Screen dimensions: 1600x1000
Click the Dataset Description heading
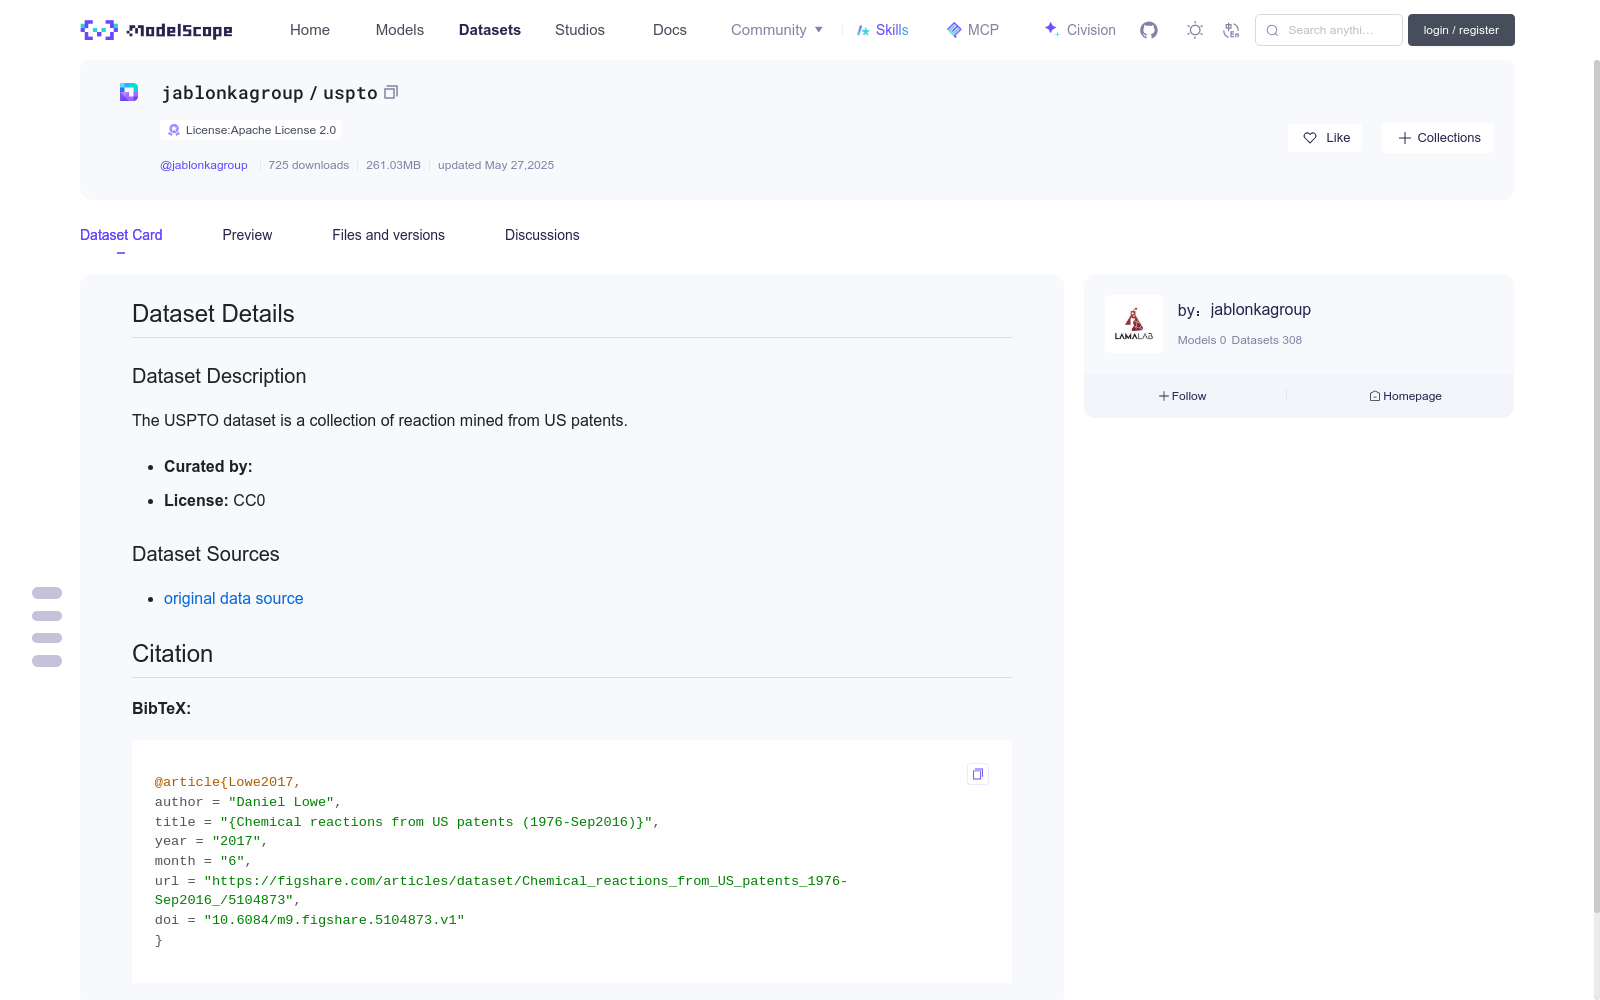[x=219, y=376]
